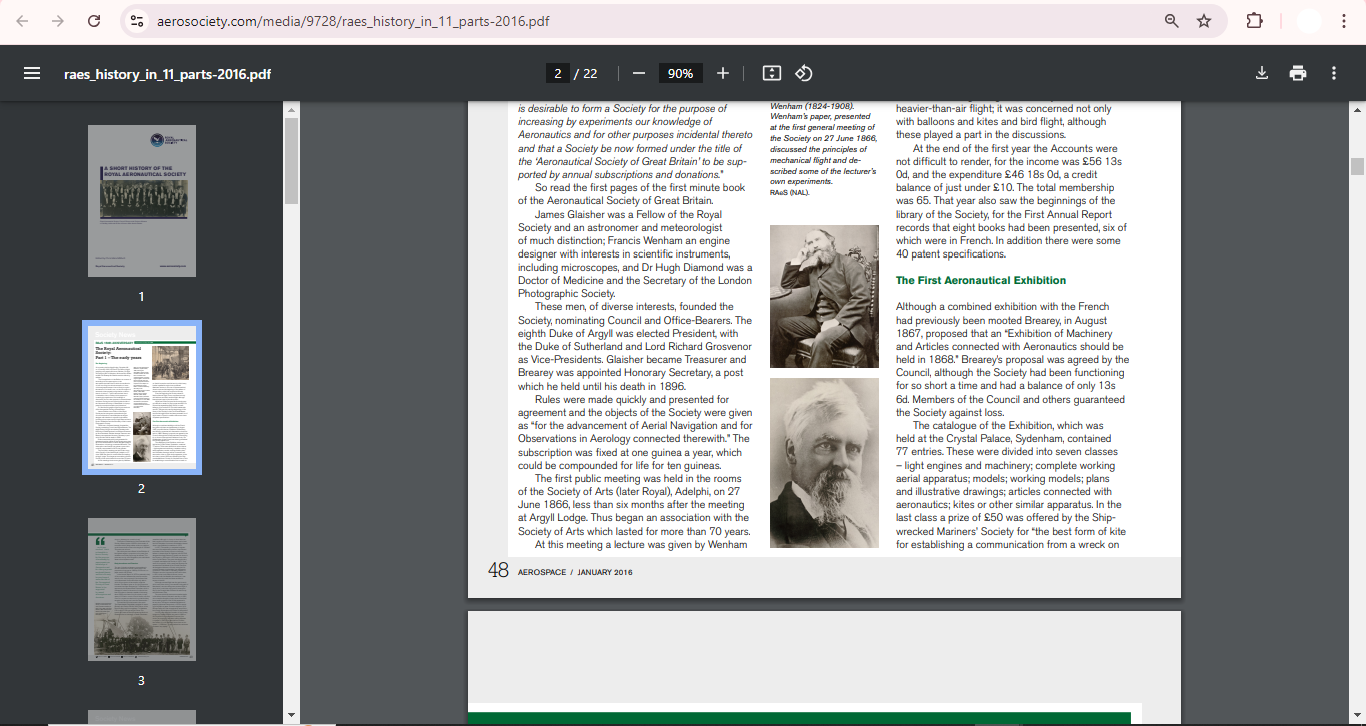Open PDF viewer more actions menu
The width and height of the screenshot is (1366, 726).
coord(1334,73)
